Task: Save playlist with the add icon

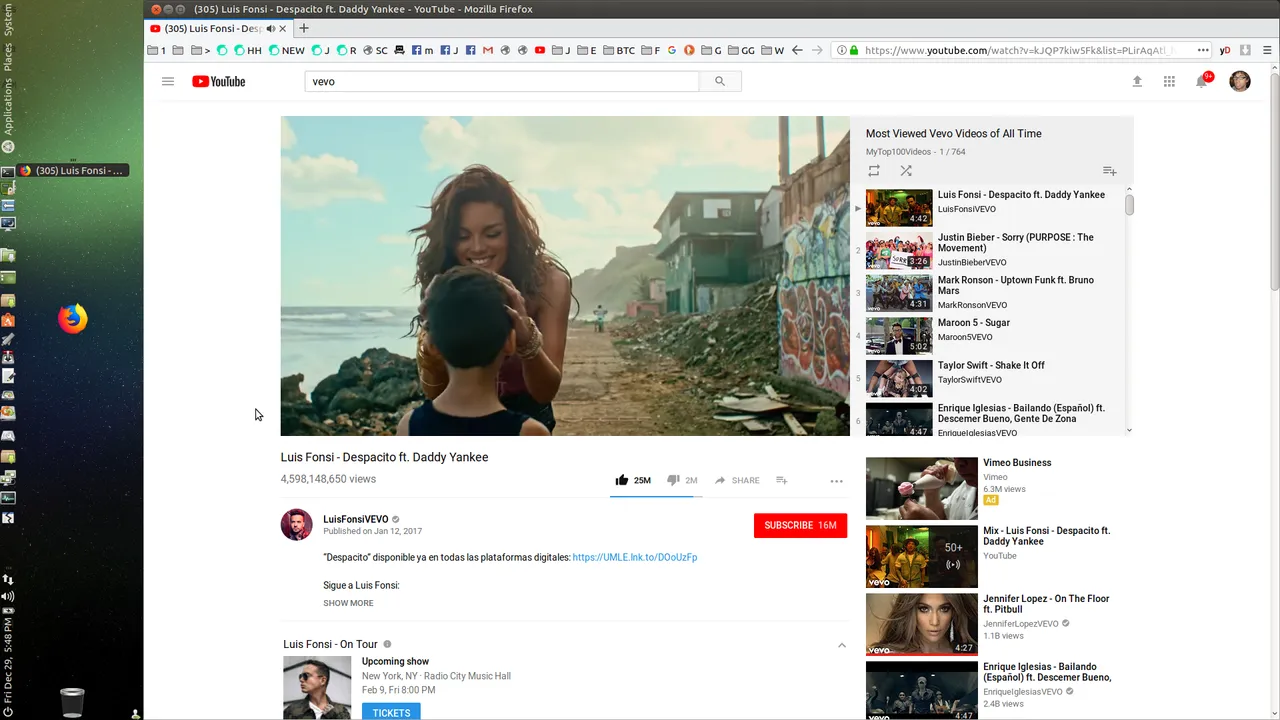Action: click(1109, 171)
